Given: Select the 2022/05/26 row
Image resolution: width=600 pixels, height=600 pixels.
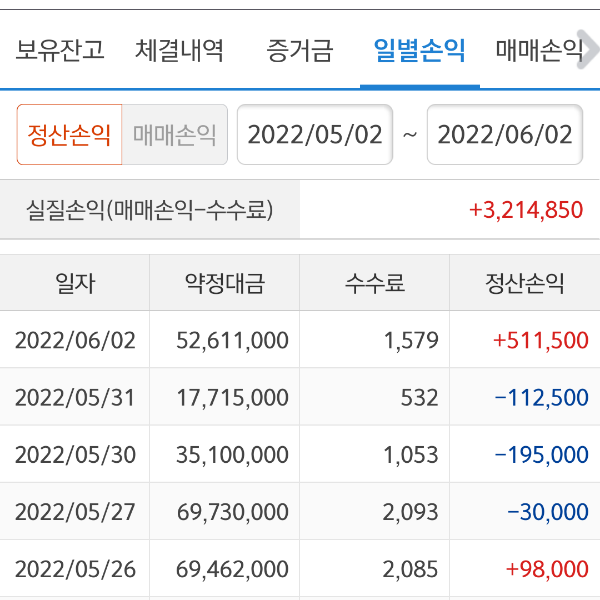Looking at the screenshot, I should pos(75,569).
